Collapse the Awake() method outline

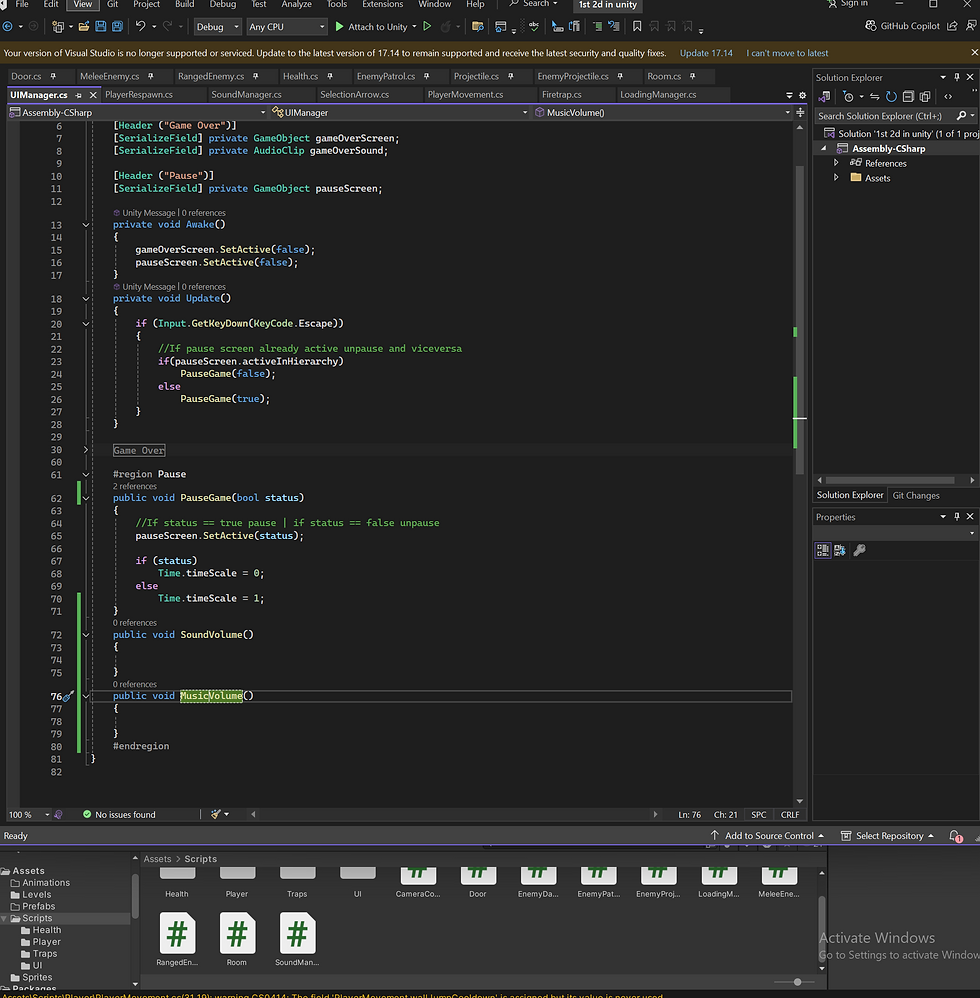tap(86, 225)
